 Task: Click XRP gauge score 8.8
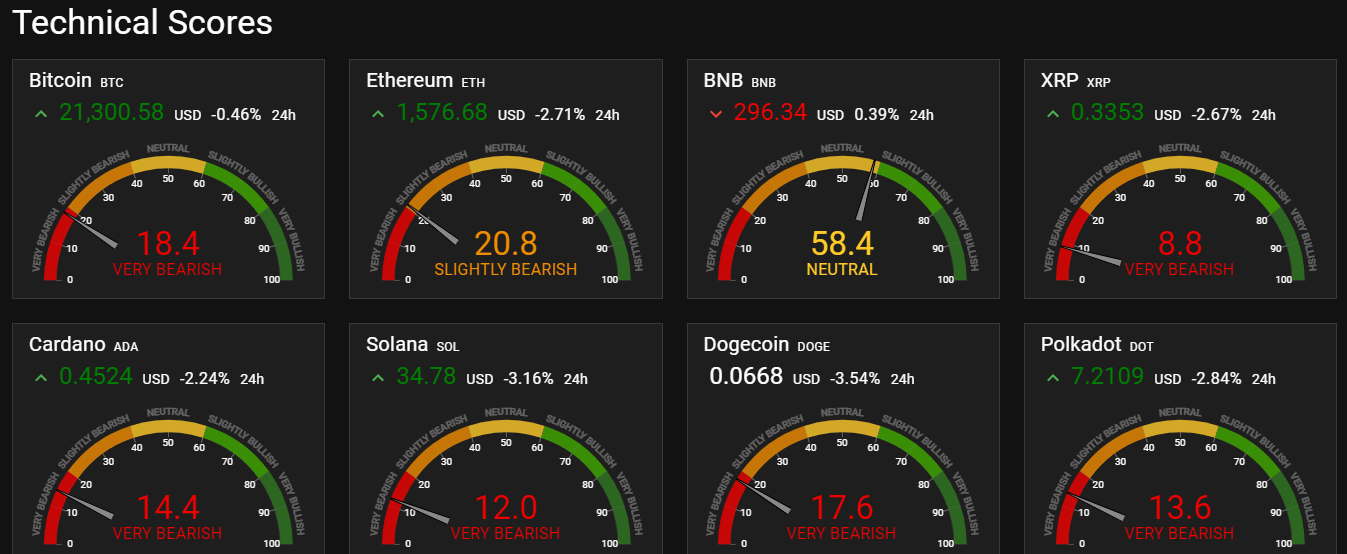(1180, 243)
